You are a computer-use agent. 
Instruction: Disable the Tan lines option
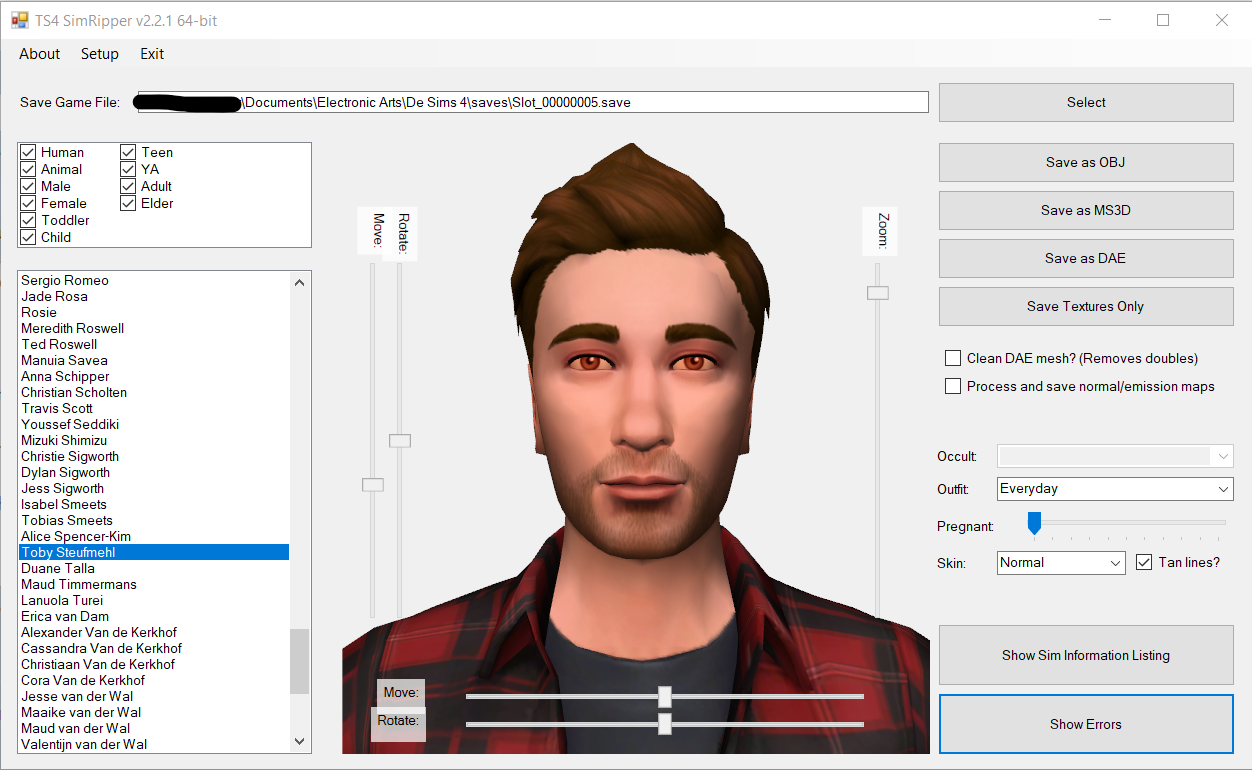click(1143, 562)
